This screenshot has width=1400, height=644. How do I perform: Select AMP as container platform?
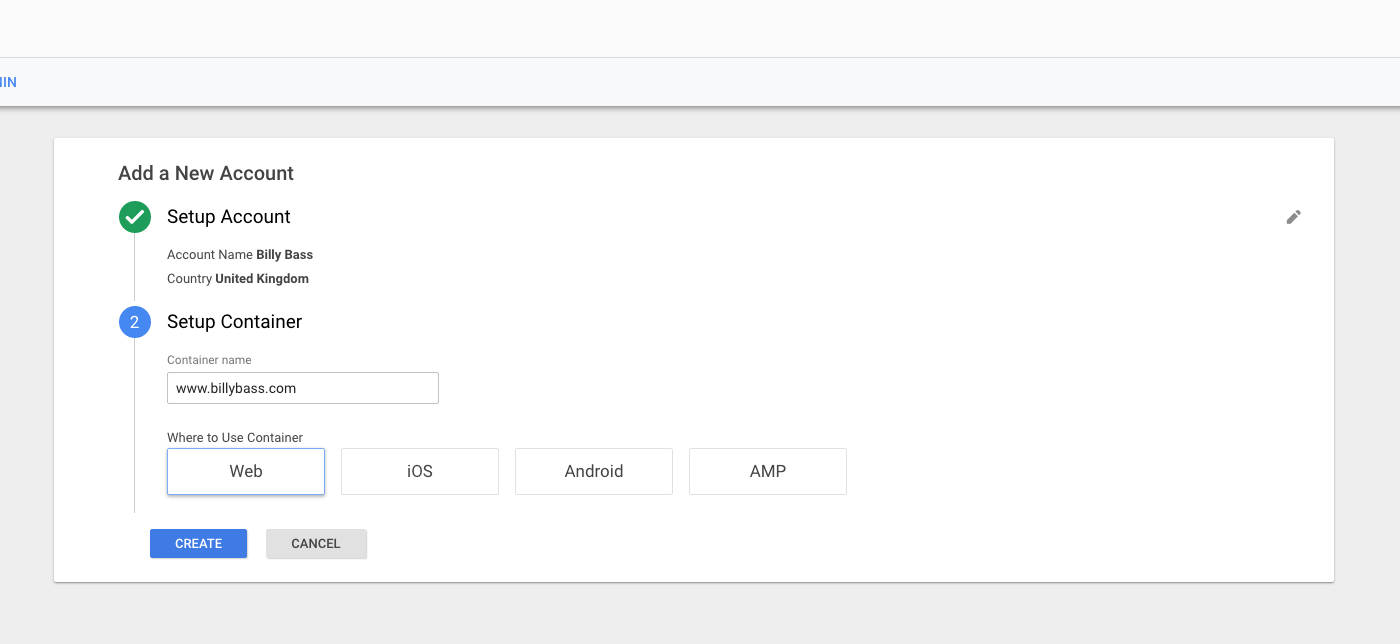[x=768, y=471]
